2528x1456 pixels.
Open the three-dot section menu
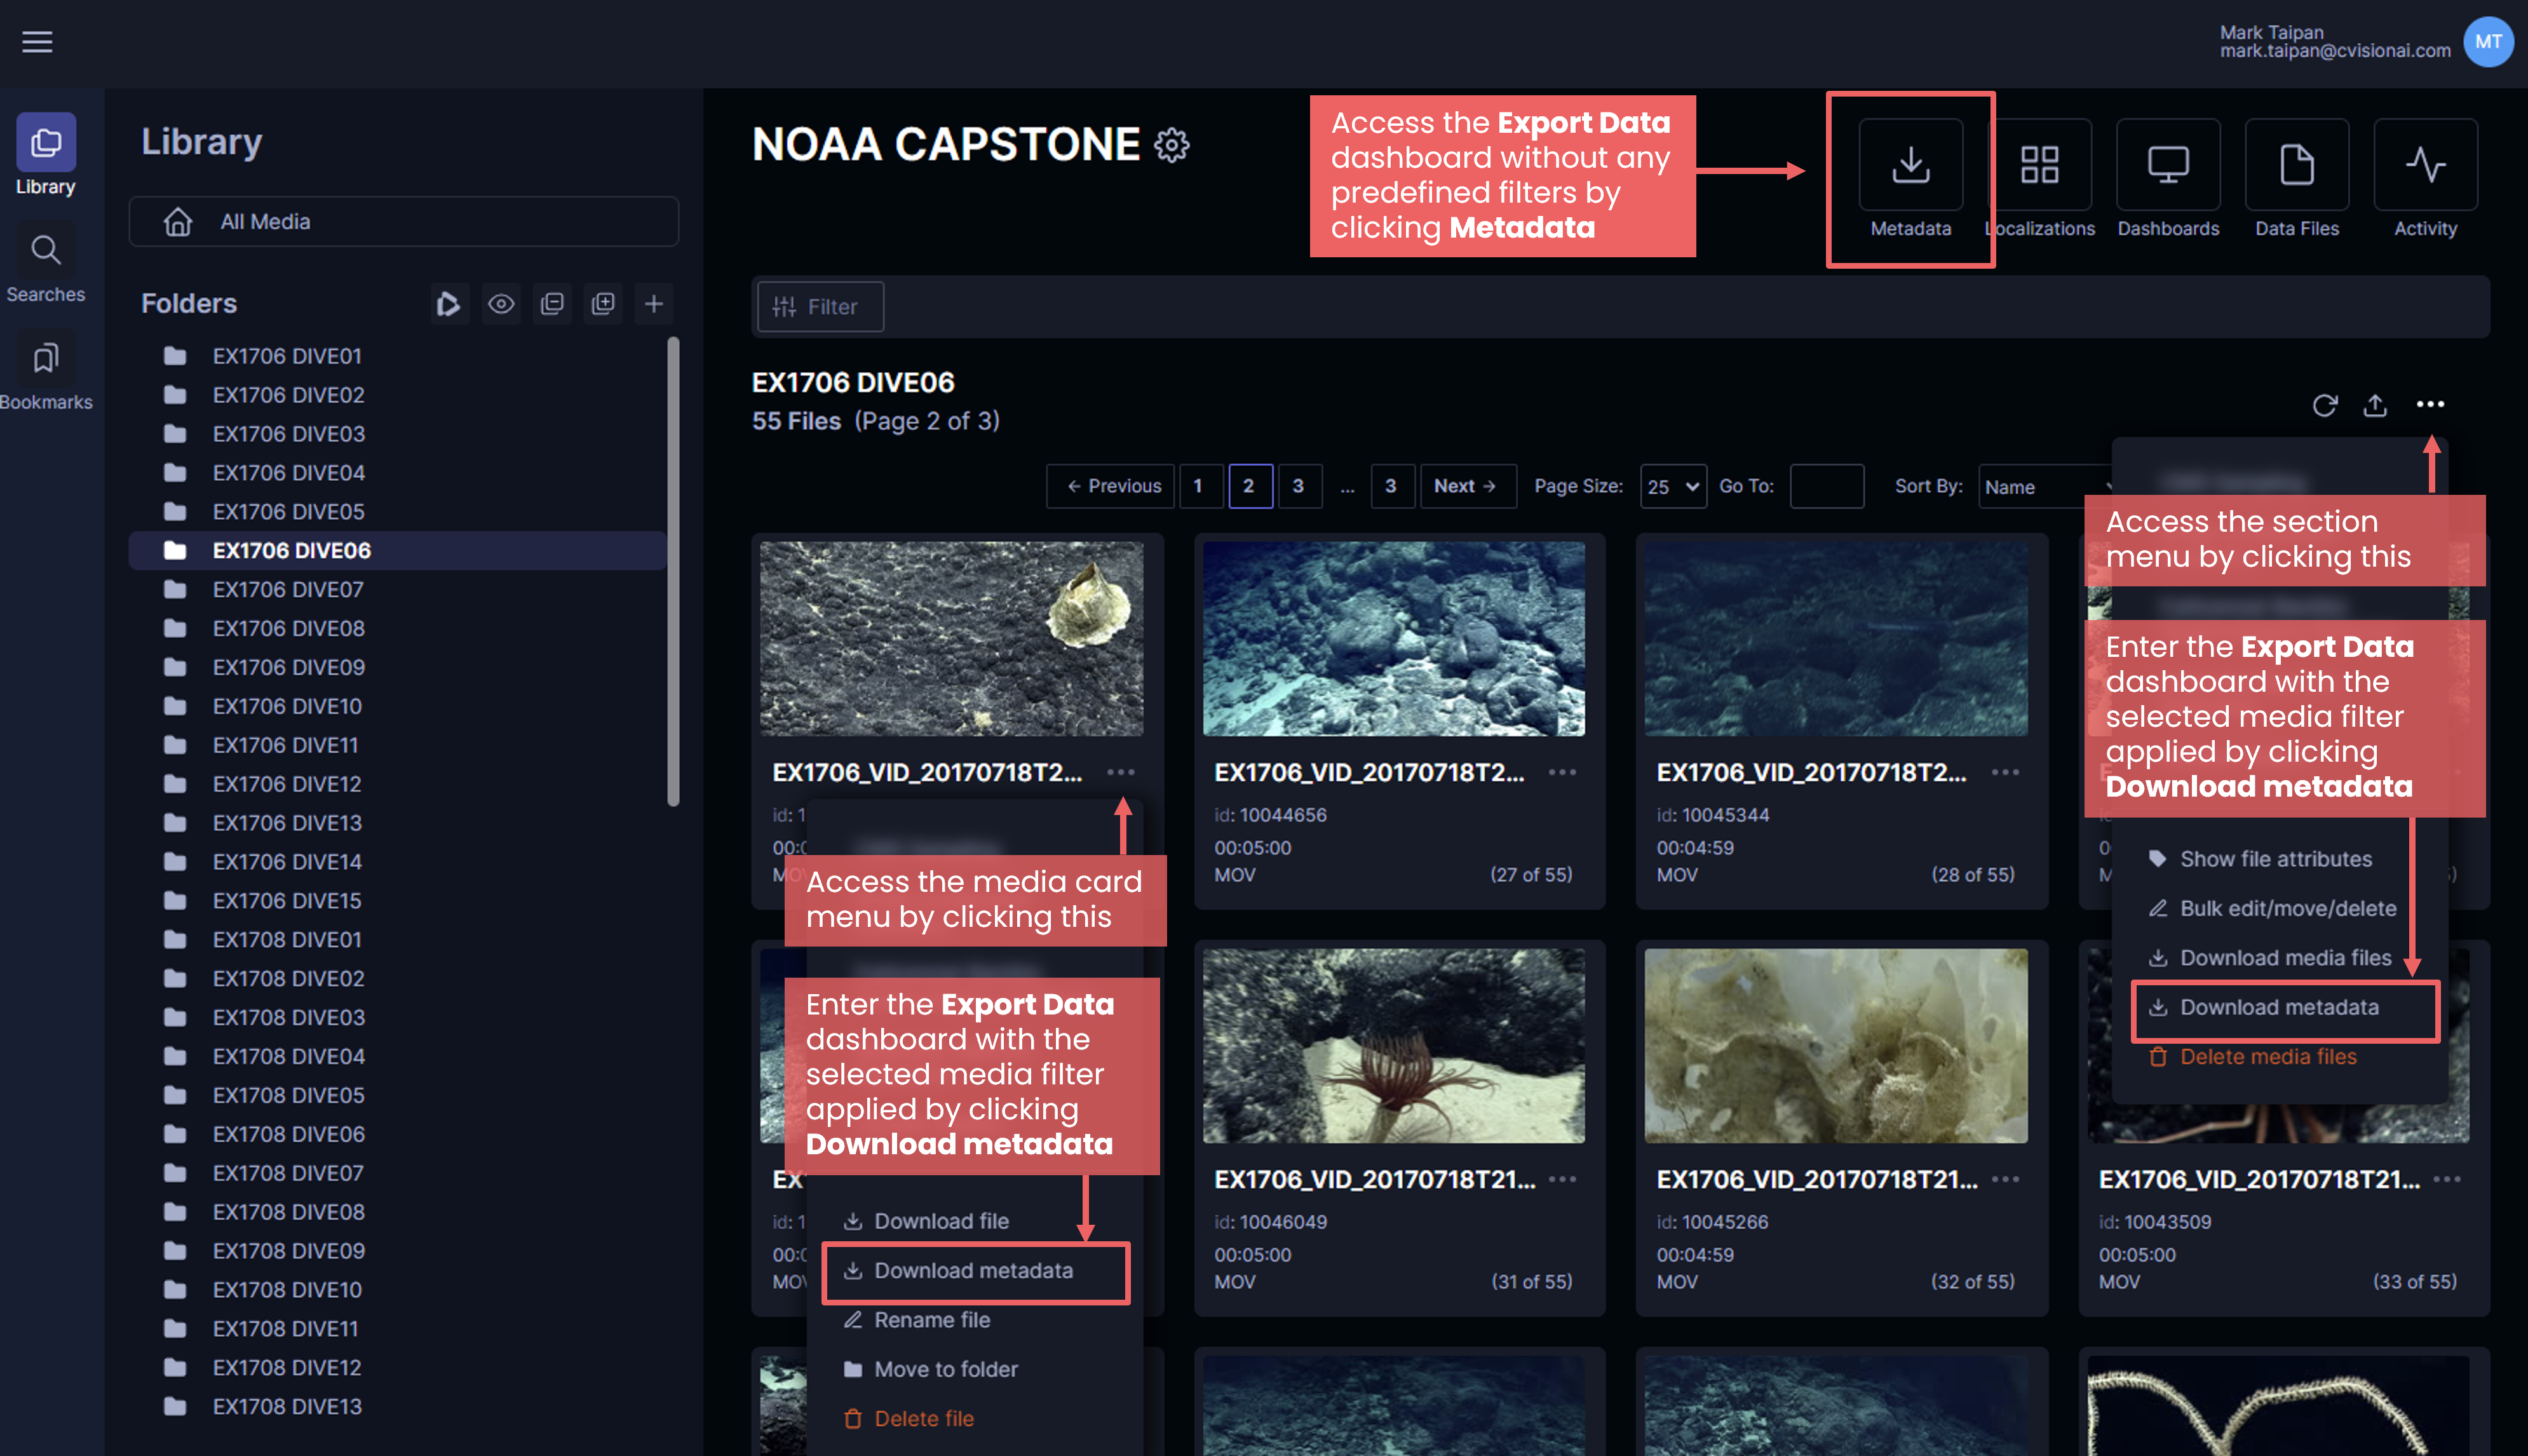[x=2430, y=405]
